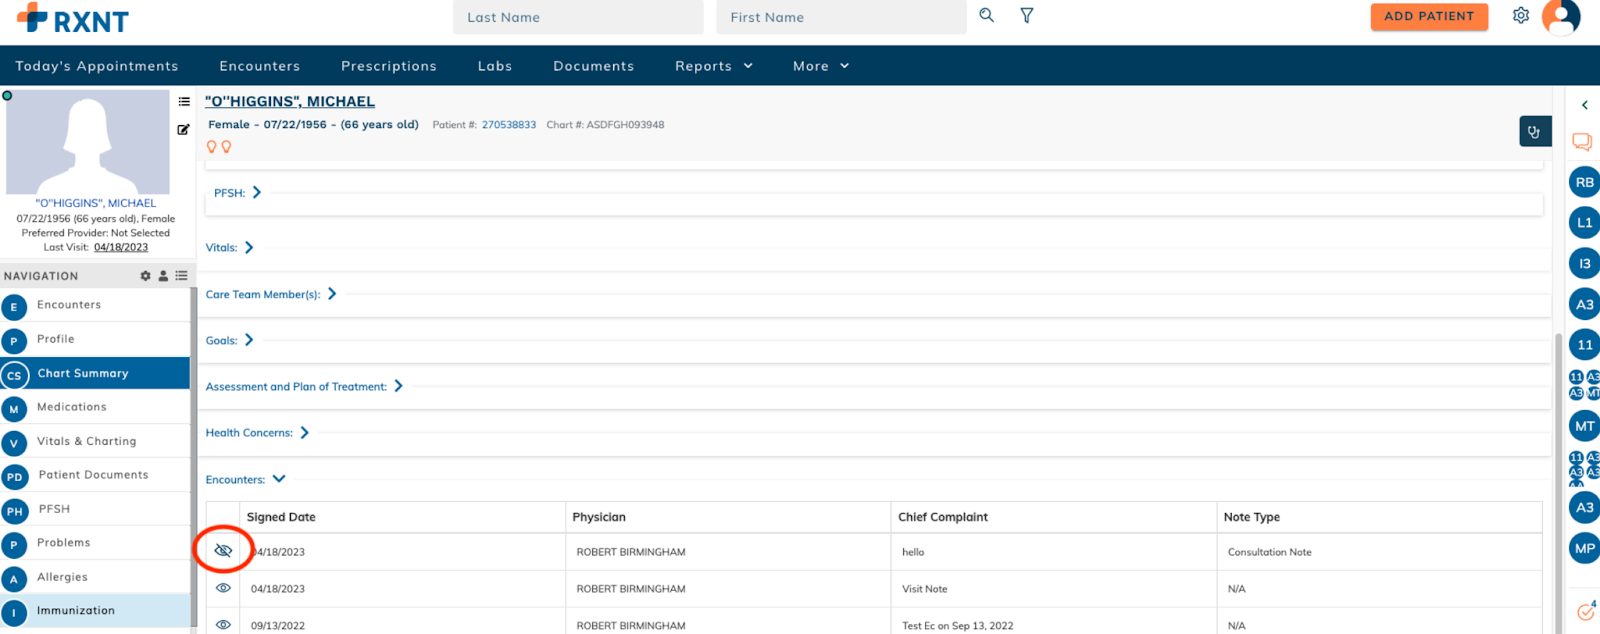Screen dimensions: 1600x634
Task: Click the ADD PATIENT button
Action: [1428, 16]
